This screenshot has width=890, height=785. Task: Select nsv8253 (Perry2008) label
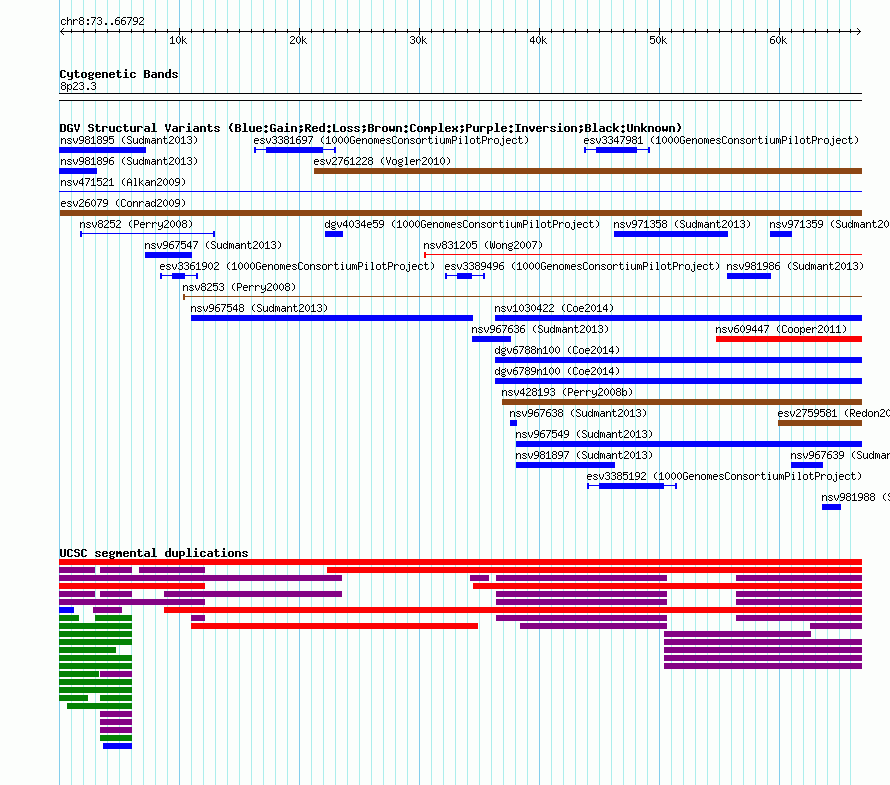[x=239, y=287]
